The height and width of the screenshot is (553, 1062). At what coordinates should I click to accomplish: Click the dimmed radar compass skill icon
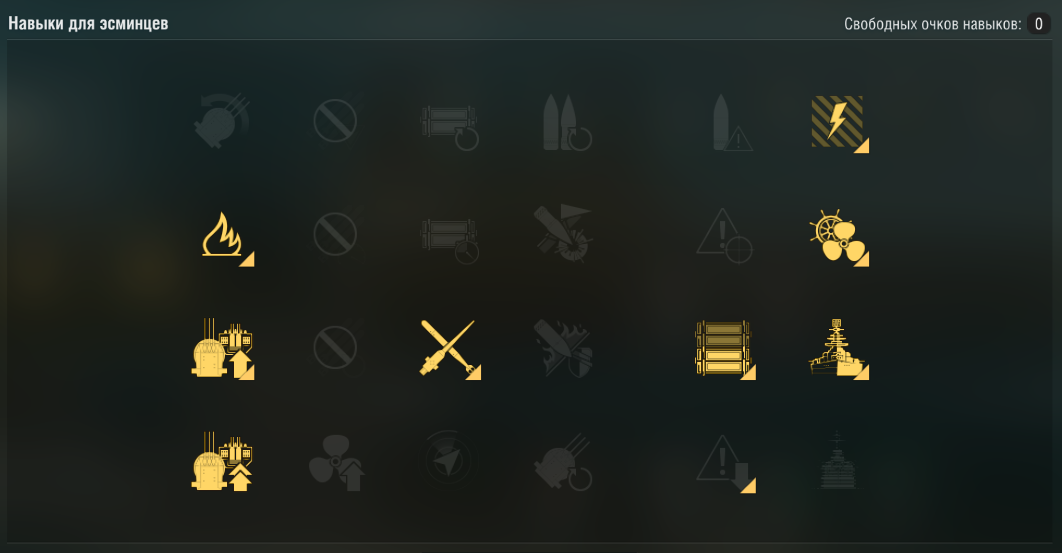click(449, 460)
